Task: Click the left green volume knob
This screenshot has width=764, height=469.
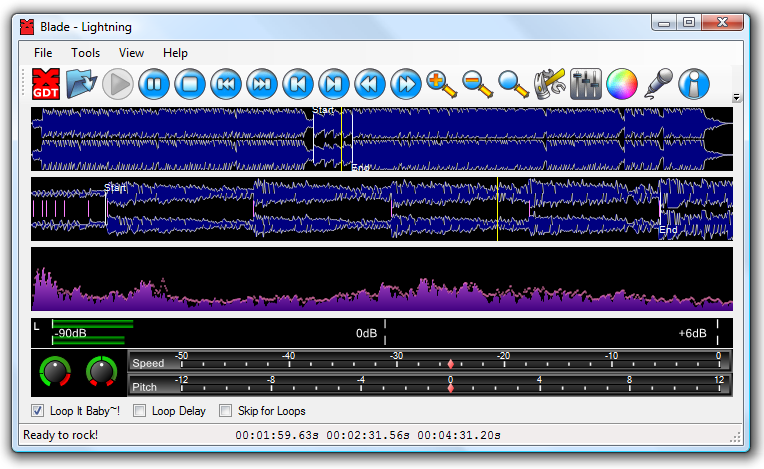Action: (55, 372)
